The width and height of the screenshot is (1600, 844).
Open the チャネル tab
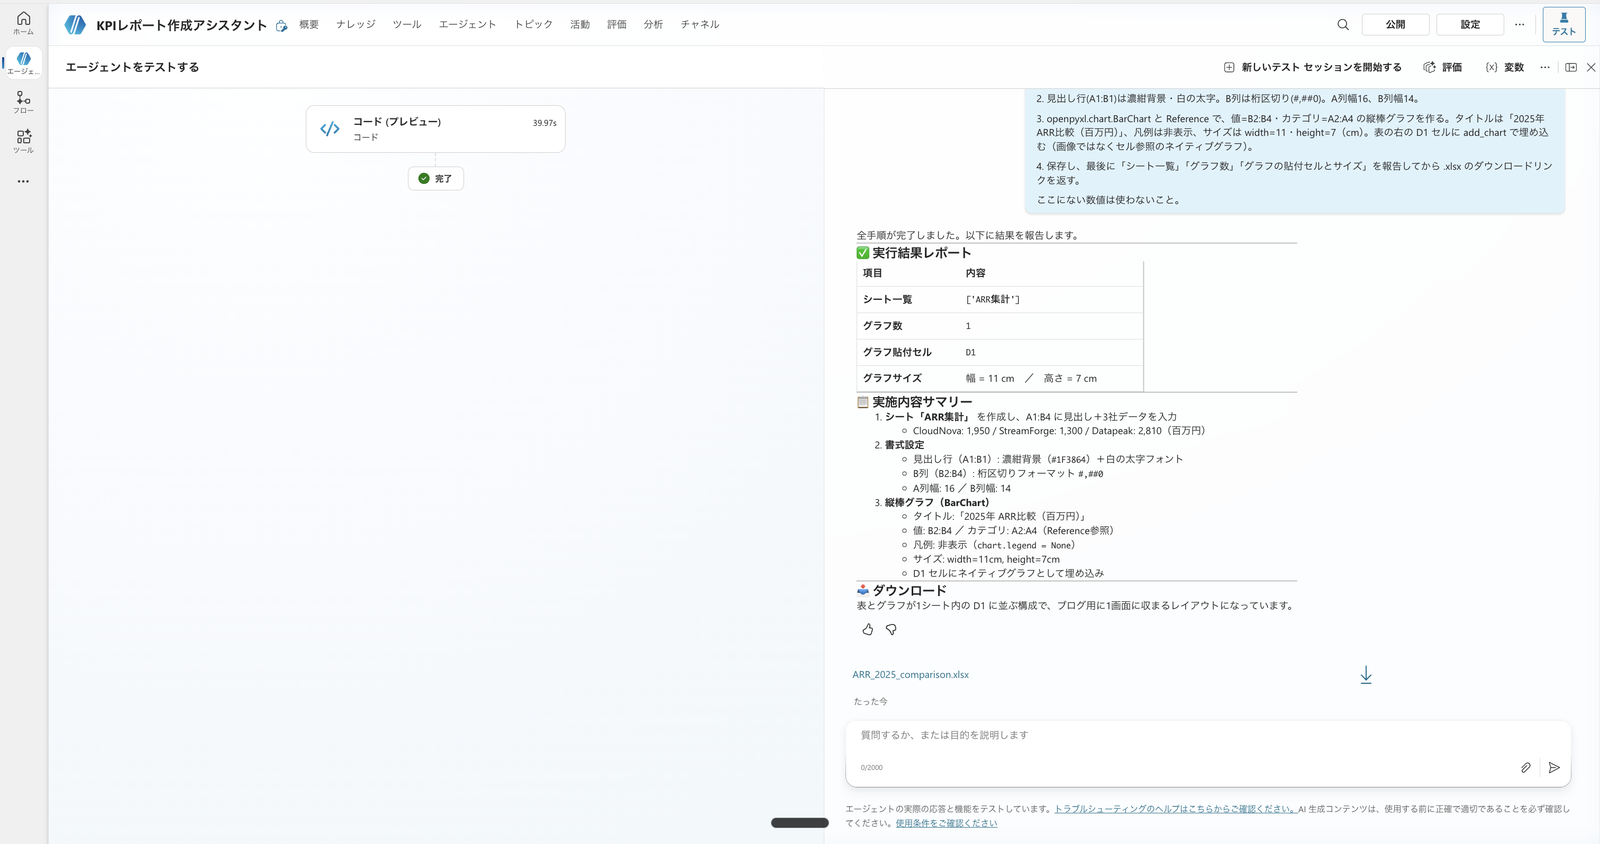[x=700, y=24]
